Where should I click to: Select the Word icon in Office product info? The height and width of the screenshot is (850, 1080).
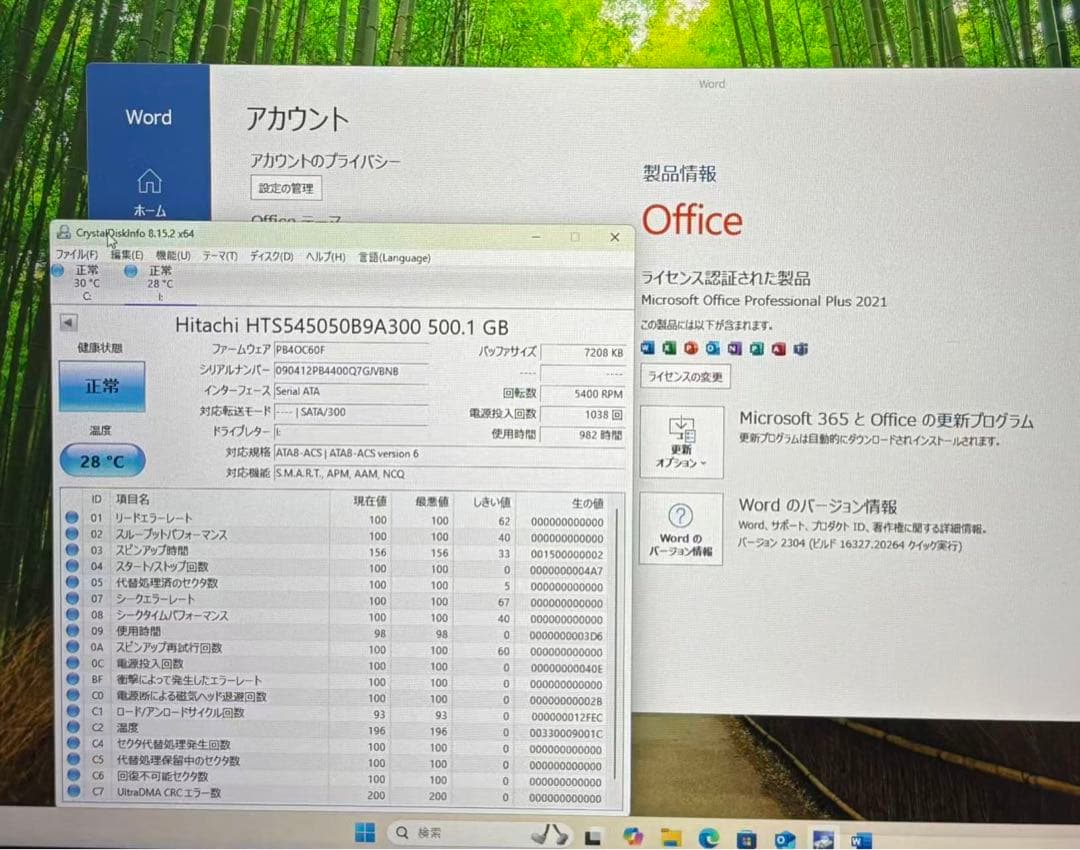coord(648,347)
